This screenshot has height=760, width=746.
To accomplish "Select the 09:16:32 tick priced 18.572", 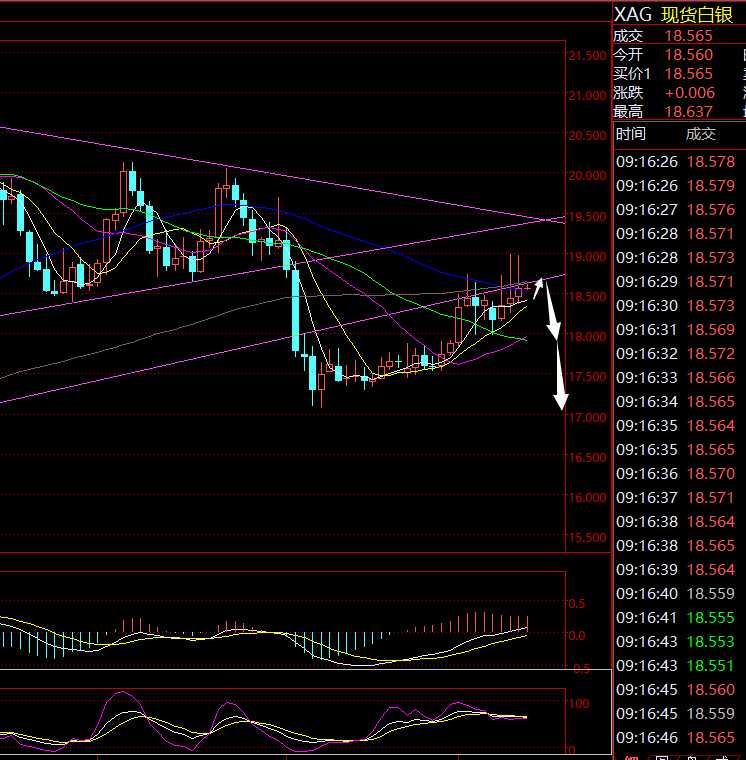I will coord(676,353).
